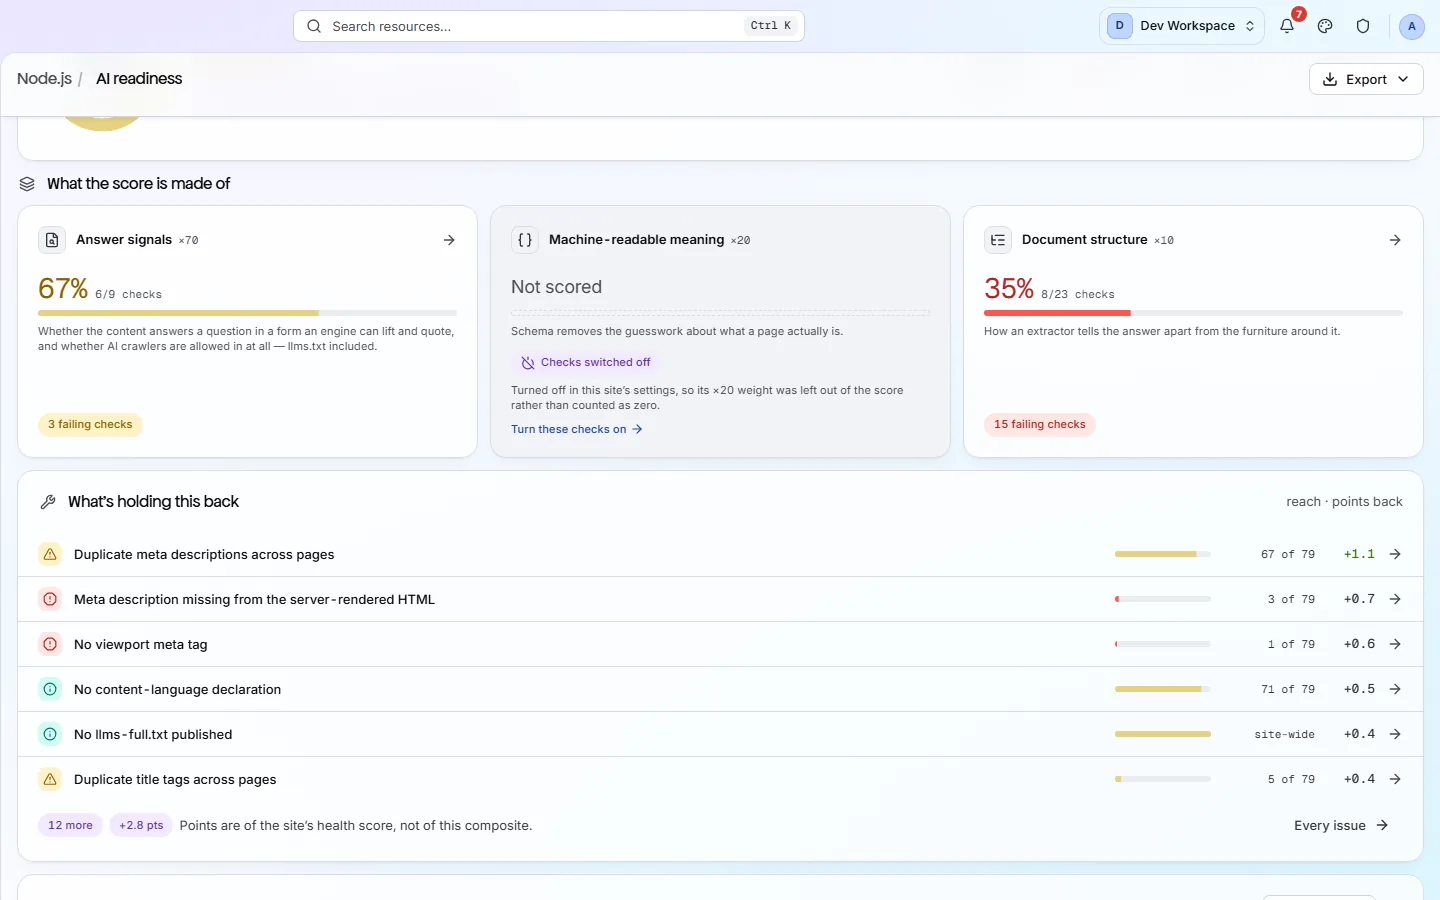
Task: Open the Every issue link
Action: [1341, 826]
